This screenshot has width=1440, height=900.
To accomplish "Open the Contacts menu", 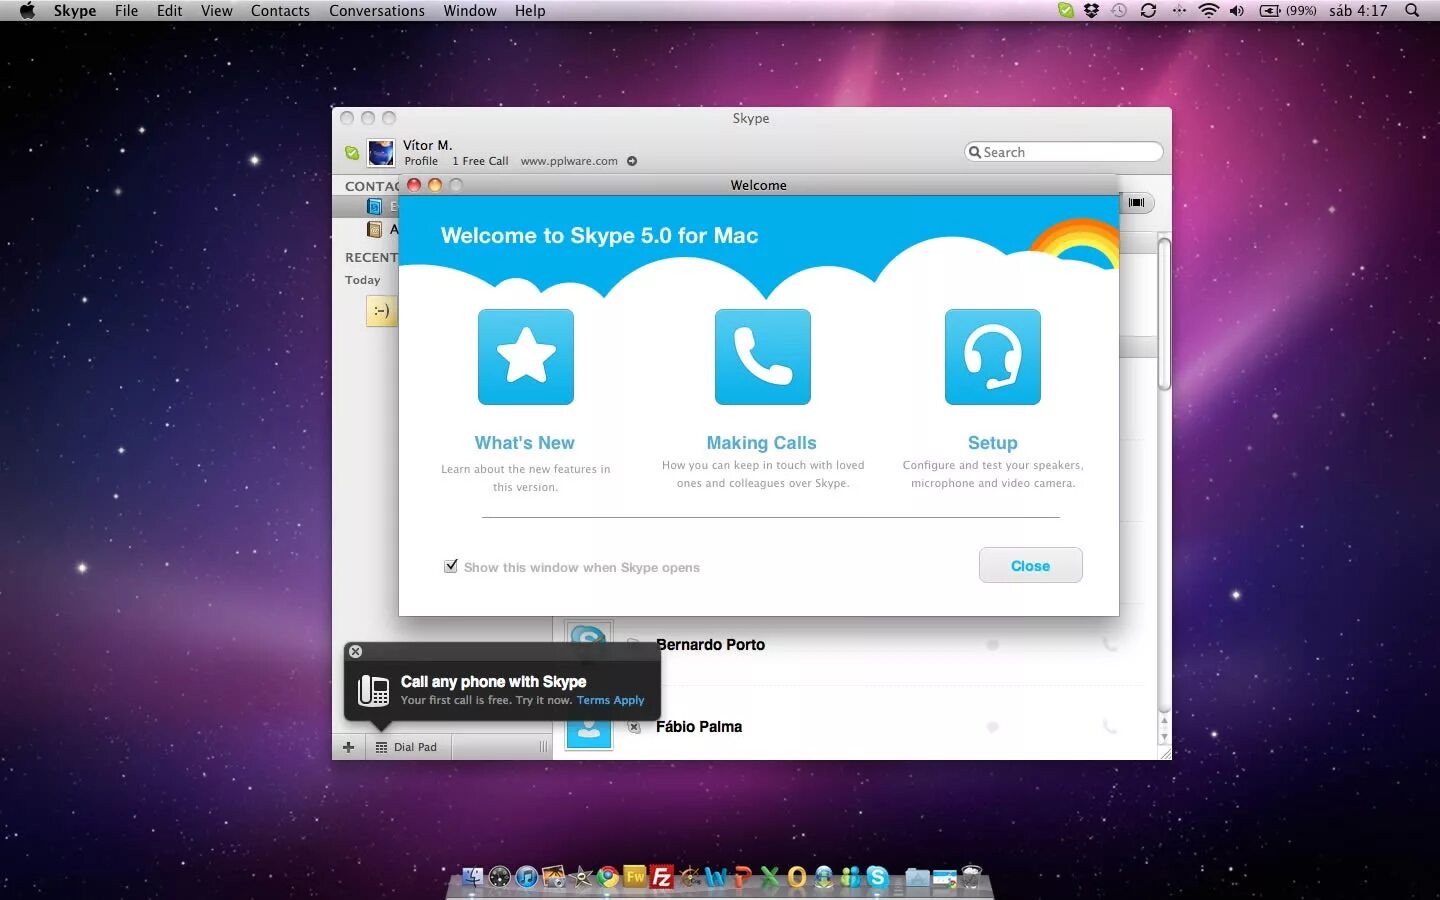I will coord(281,11).
